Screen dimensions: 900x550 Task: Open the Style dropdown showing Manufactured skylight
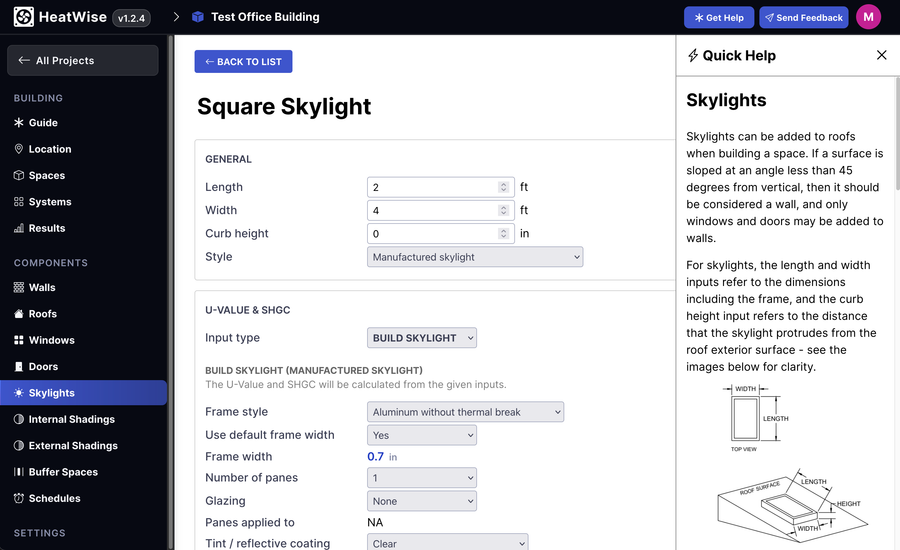(475, 257)
